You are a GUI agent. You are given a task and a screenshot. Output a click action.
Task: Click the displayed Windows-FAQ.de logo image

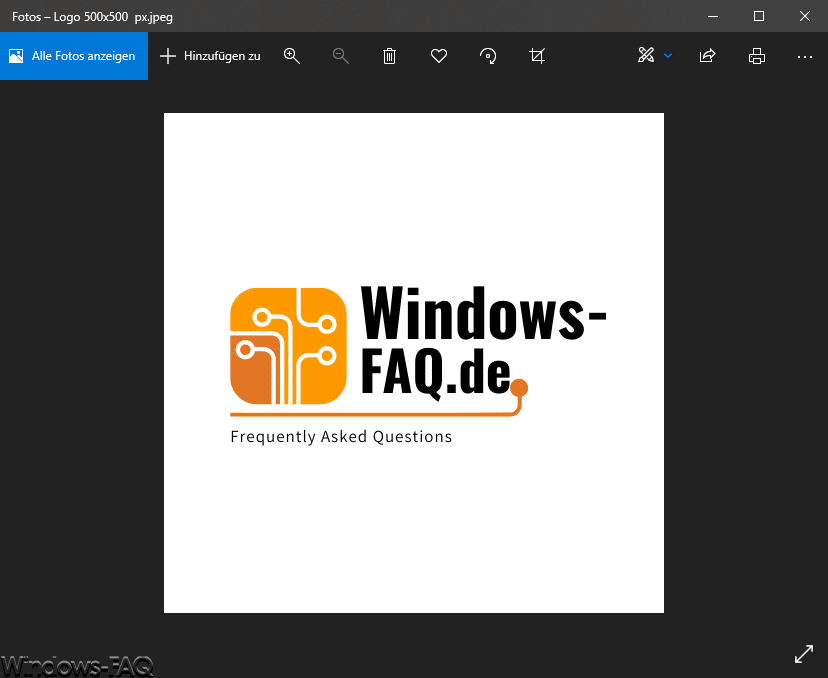[414, 363]
